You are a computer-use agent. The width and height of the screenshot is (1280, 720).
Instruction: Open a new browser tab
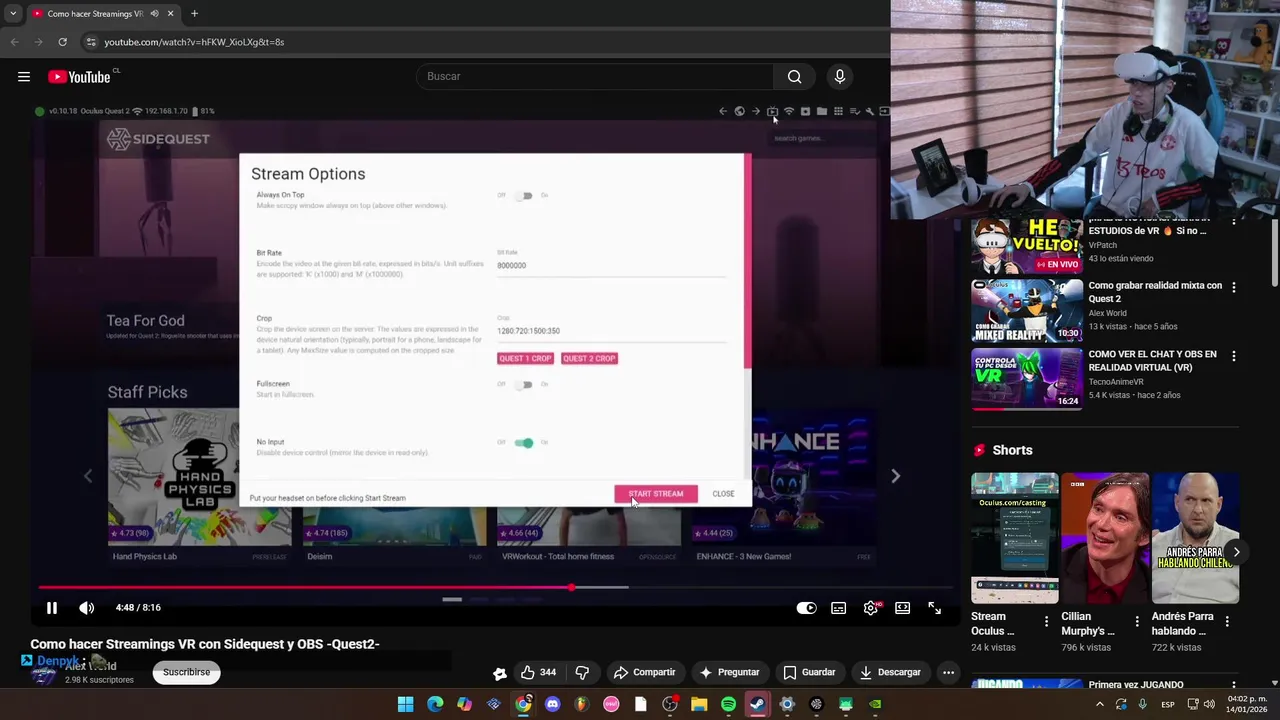pyautogui.click(x=194, y=14)
